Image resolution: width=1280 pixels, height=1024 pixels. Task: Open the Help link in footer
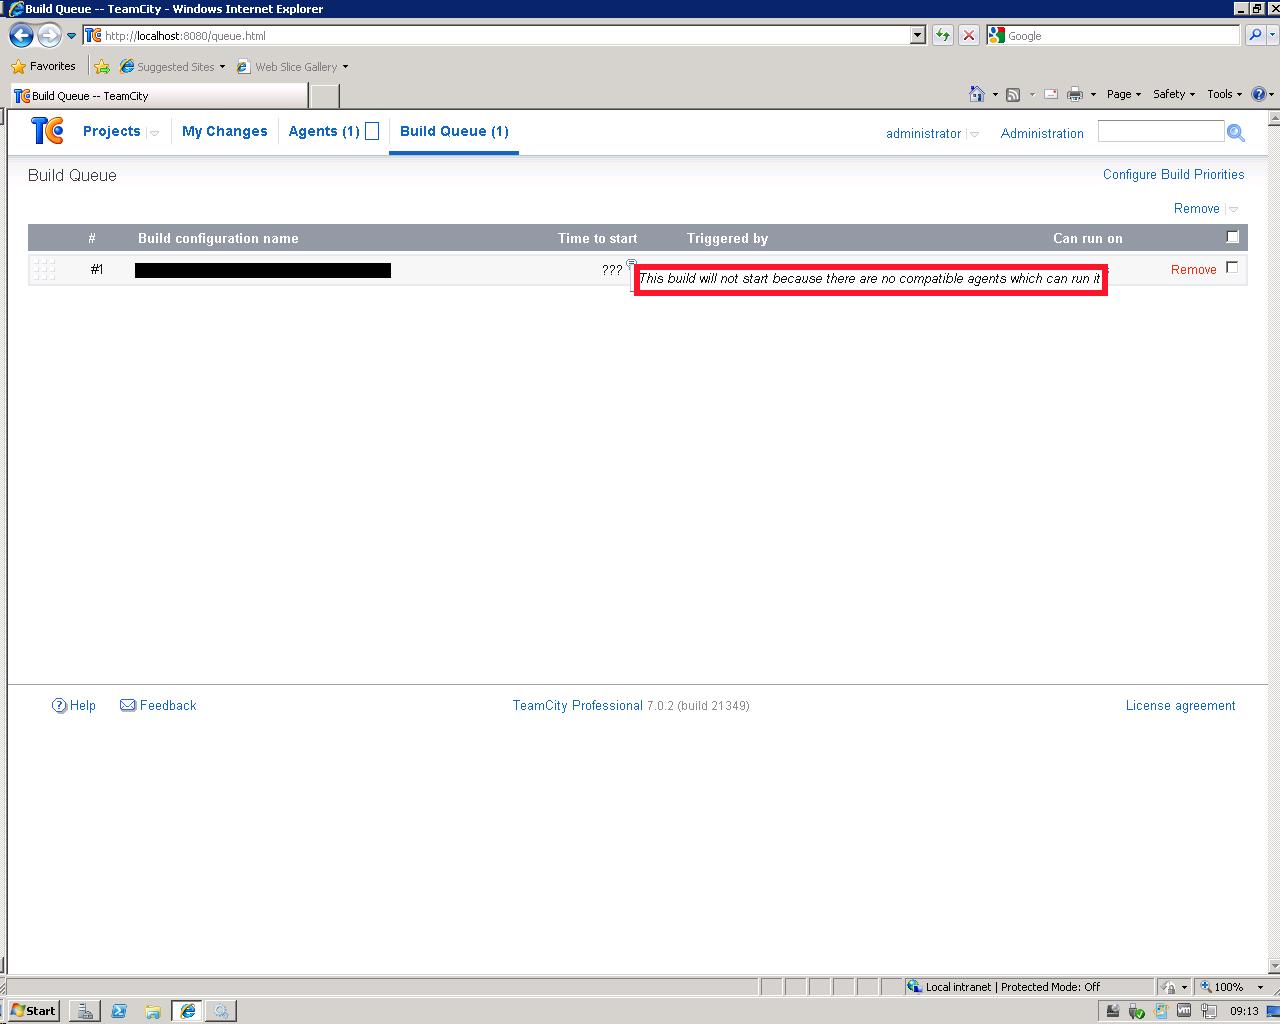coord(83,705)
